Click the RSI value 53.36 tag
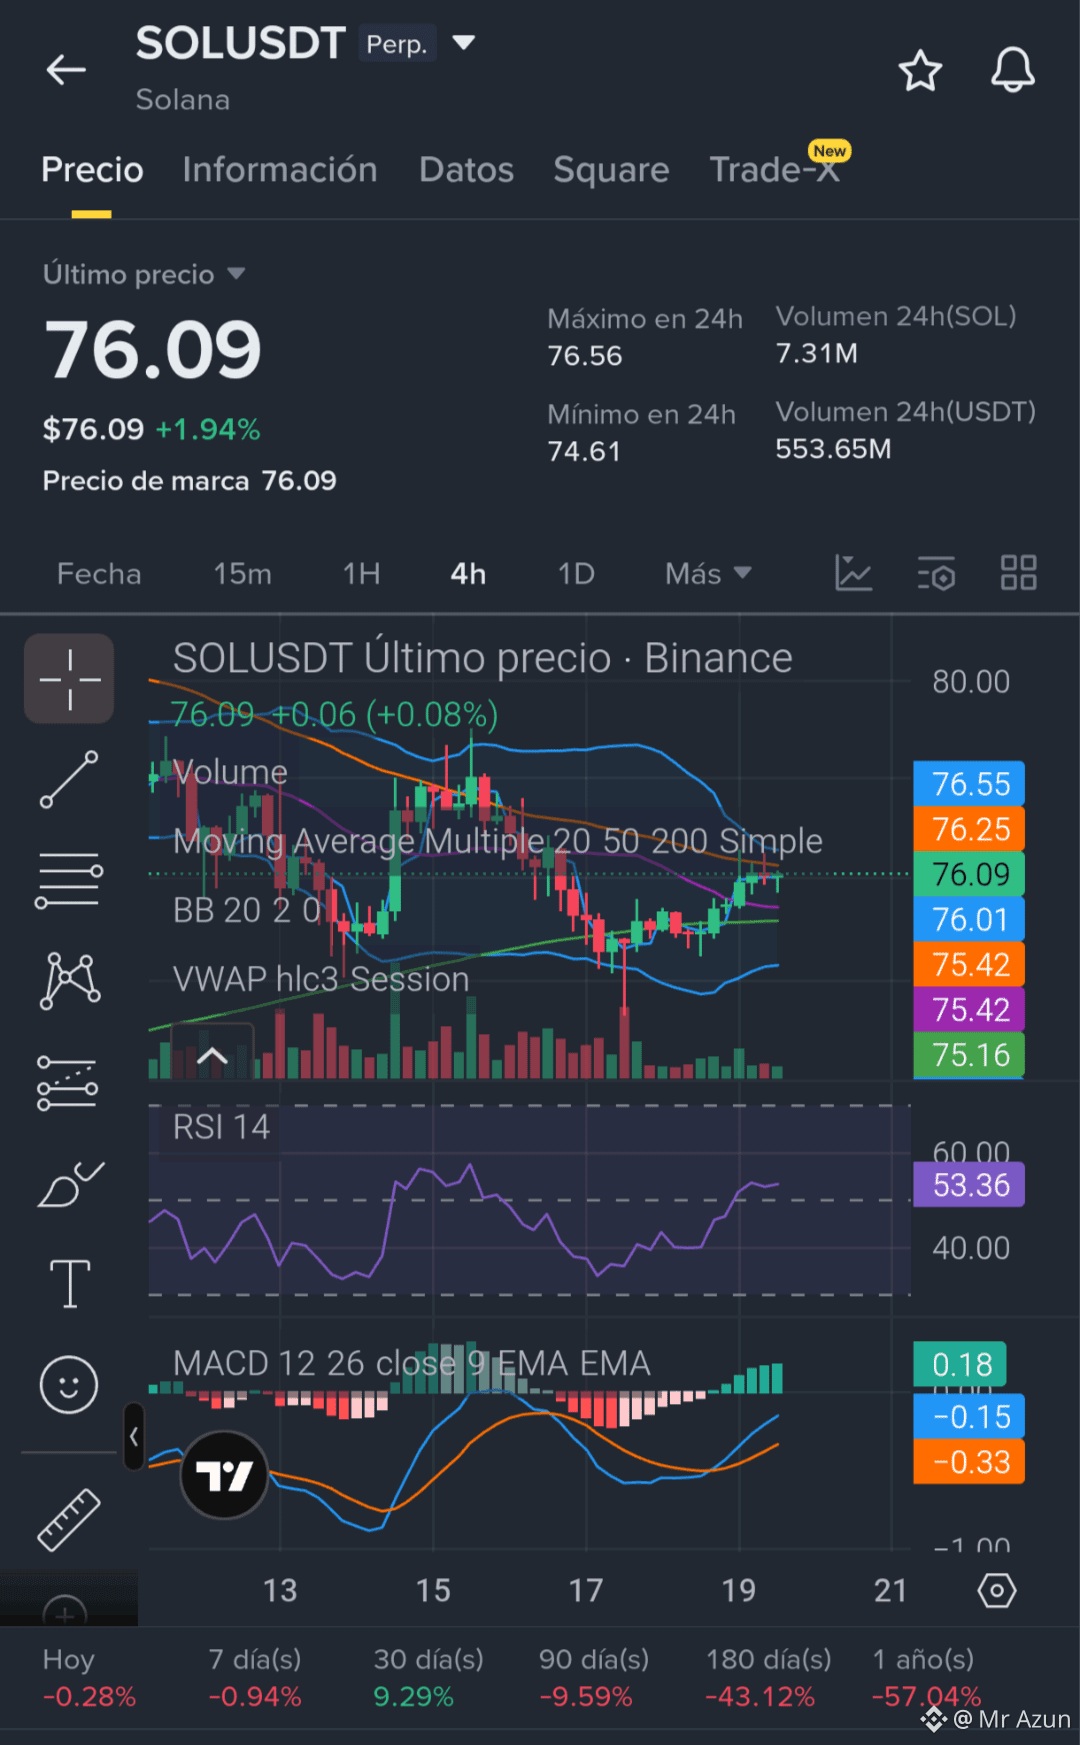The width and height of the screenshot is (1080, 1745). point(969,1185)
